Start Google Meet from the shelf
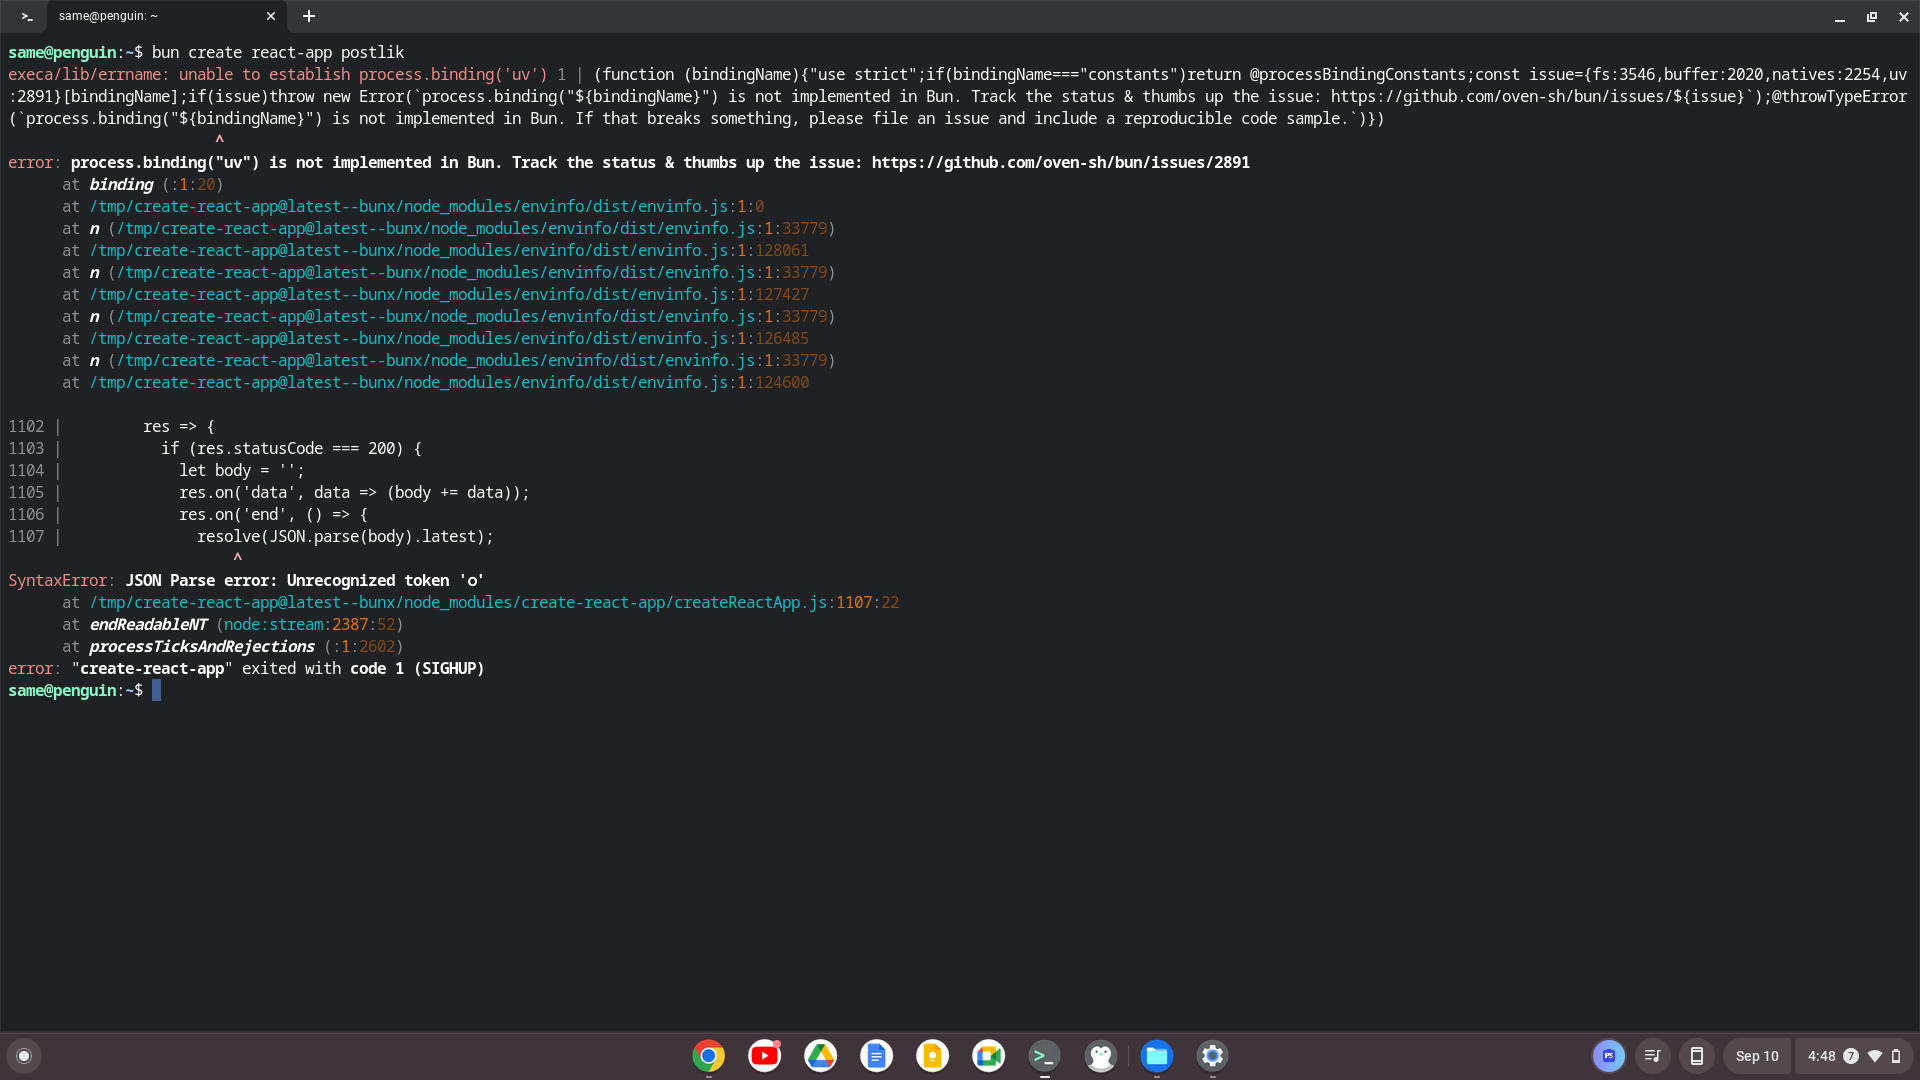 [988, 1055]
